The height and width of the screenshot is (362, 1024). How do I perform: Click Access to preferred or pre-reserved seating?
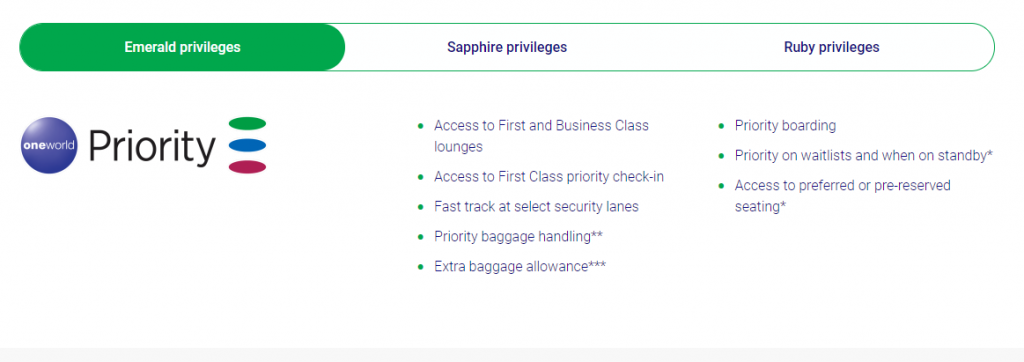pos(842,195)
